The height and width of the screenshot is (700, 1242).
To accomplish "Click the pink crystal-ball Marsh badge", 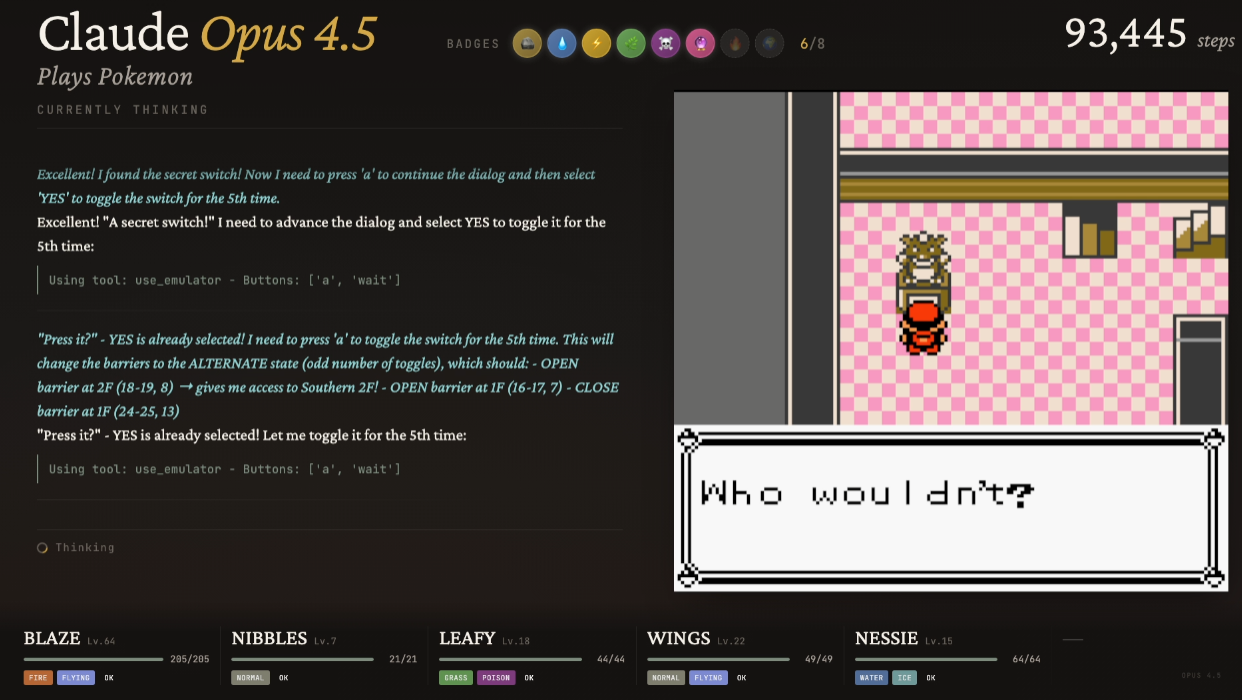I will pyautogui.click(x=700, y=43).
